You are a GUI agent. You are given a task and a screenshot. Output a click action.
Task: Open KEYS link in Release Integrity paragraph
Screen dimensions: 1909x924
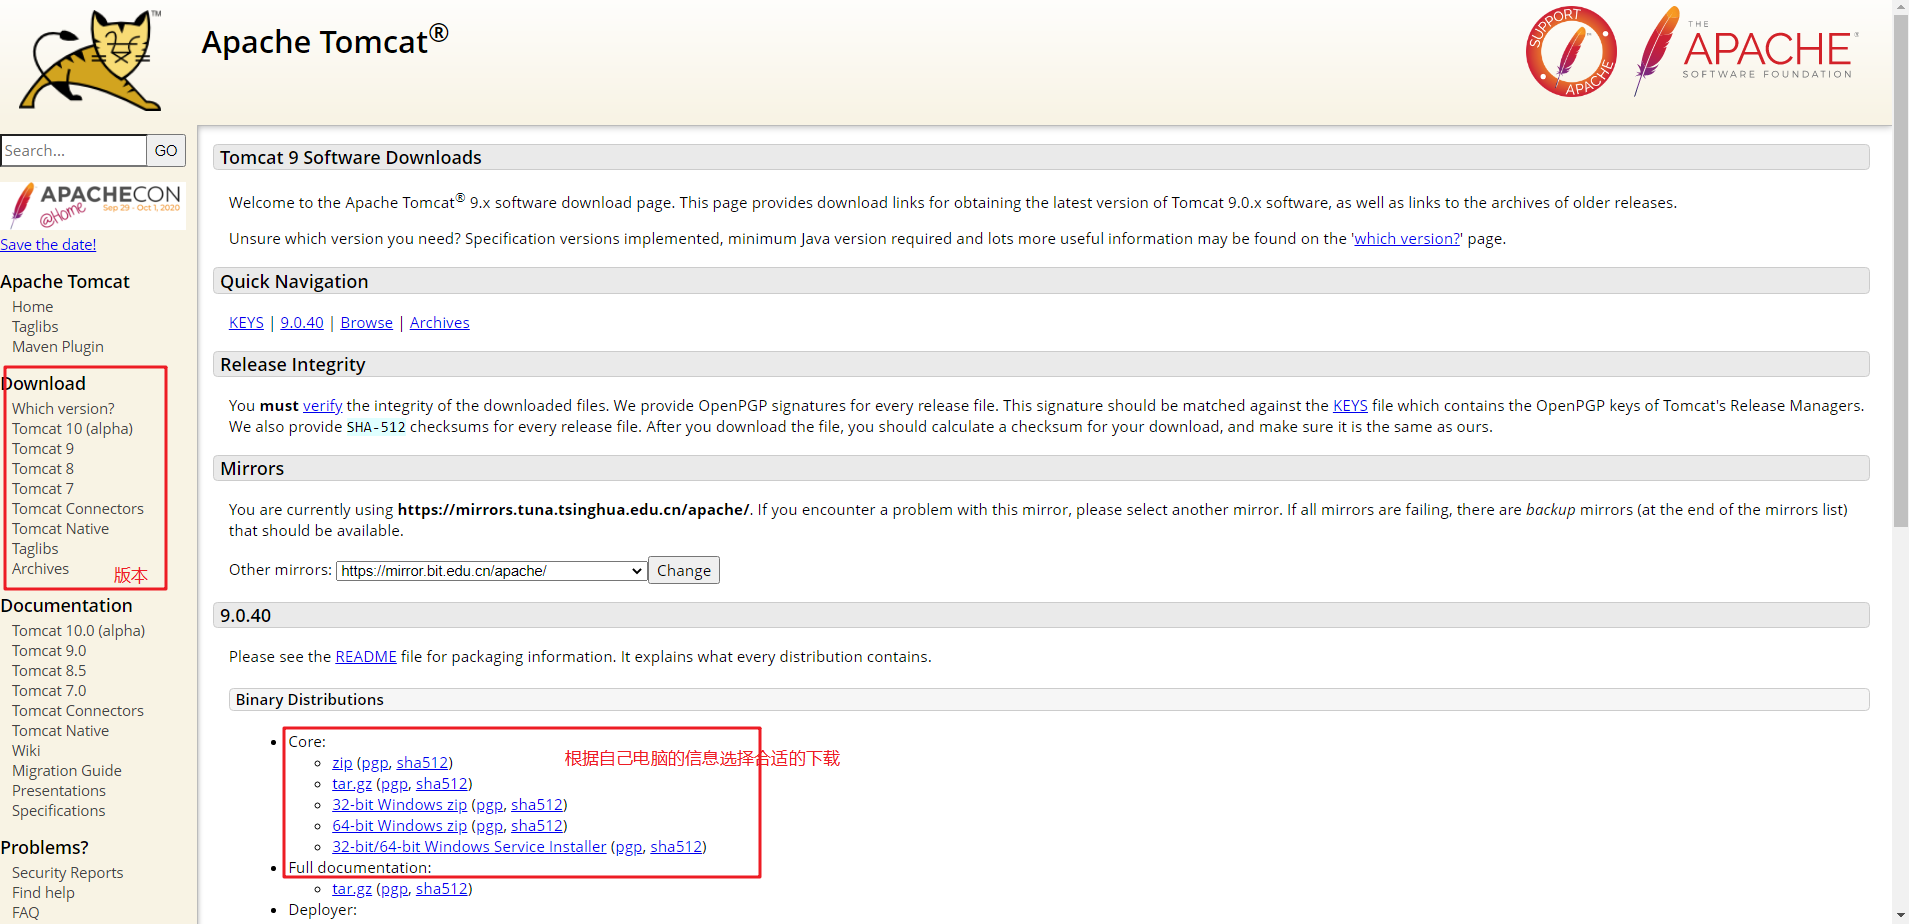pyautogui.click(x=1350, y=406)
